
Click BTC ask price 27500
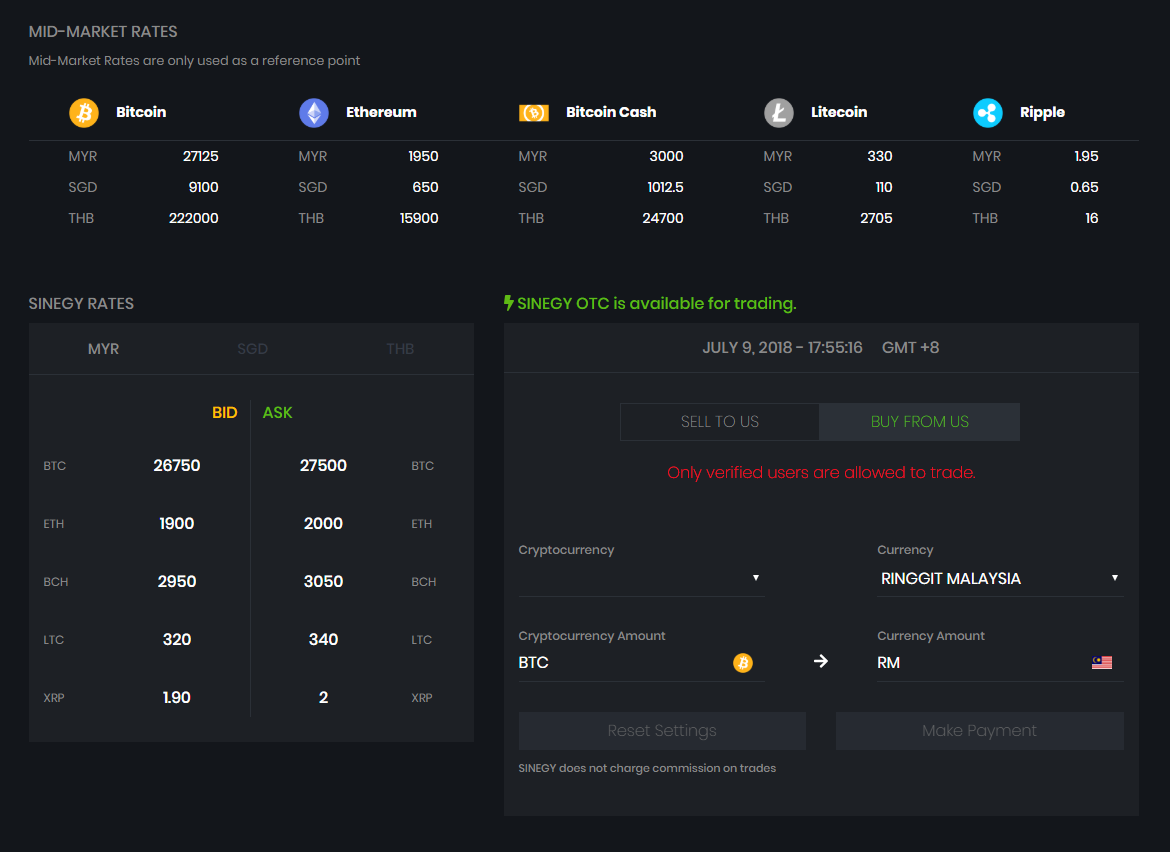[x=323, y=466]
